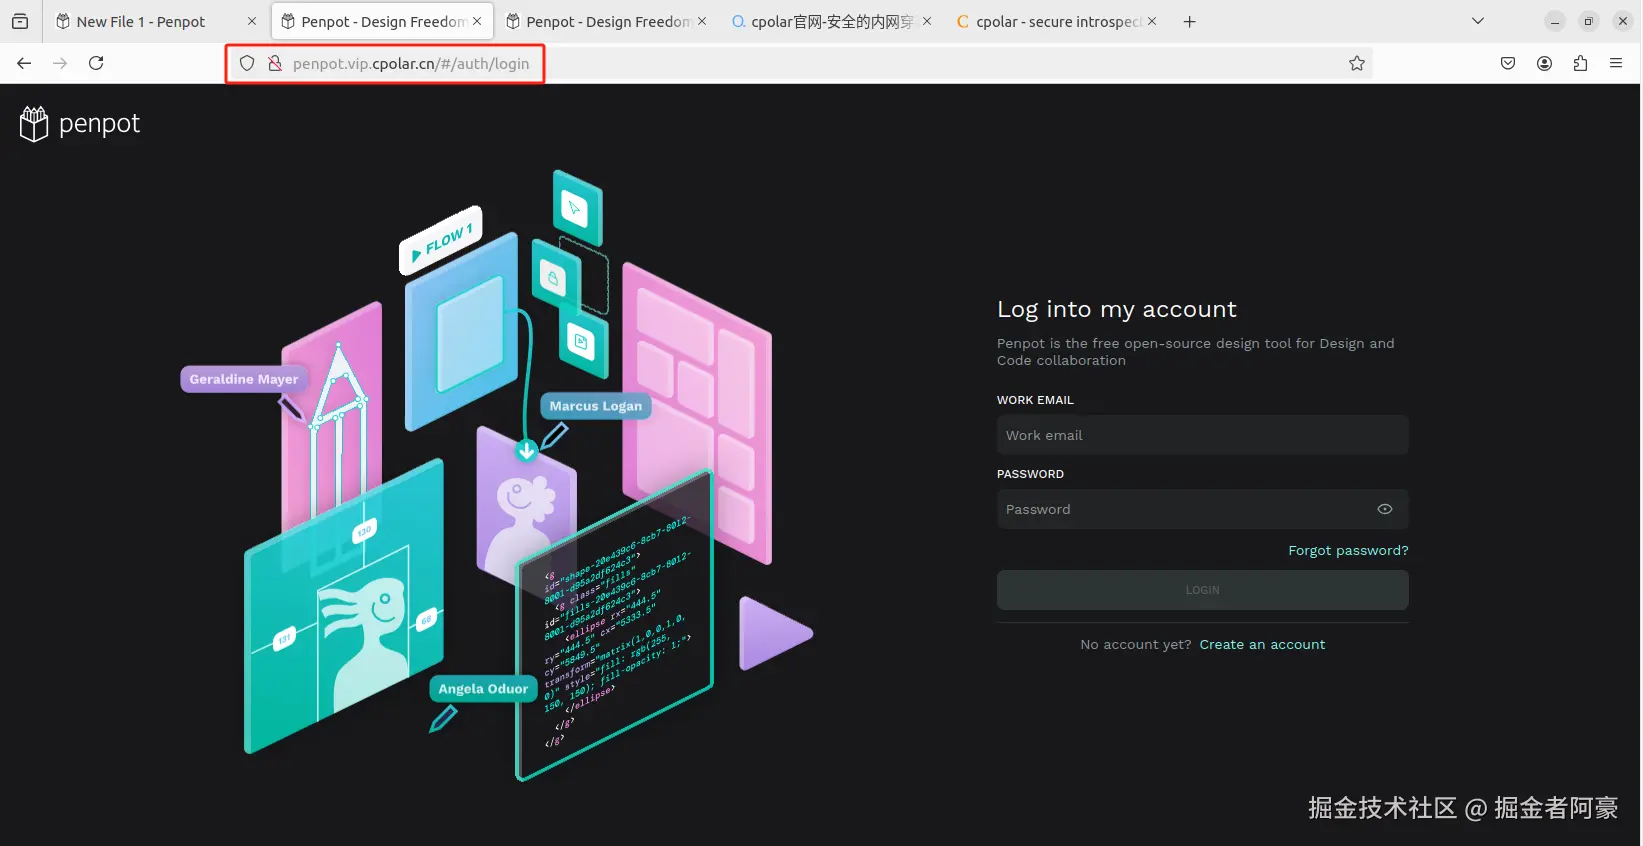
Task: Click the URL address bar text
Action: coord(411,64)
